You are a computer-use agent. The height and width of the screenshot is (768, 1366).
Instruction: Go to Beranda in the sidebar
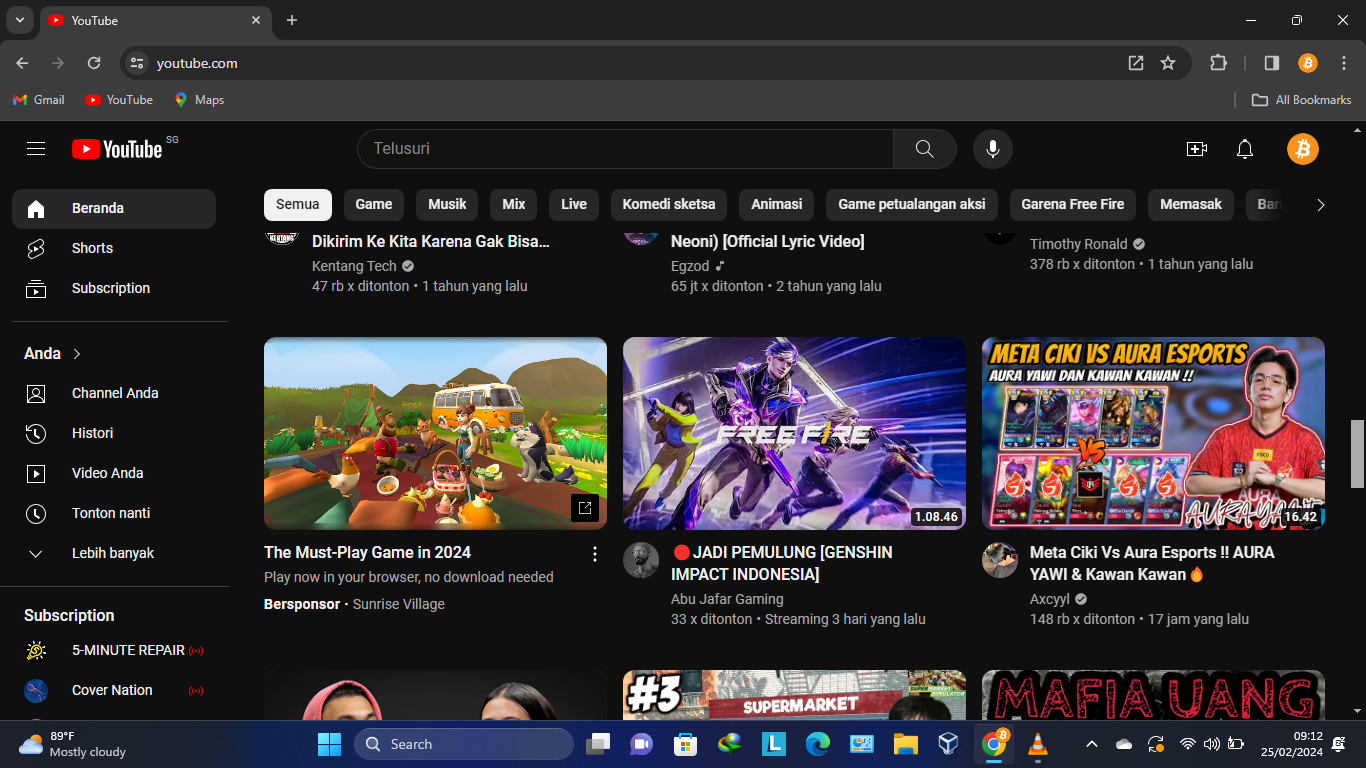114,208
